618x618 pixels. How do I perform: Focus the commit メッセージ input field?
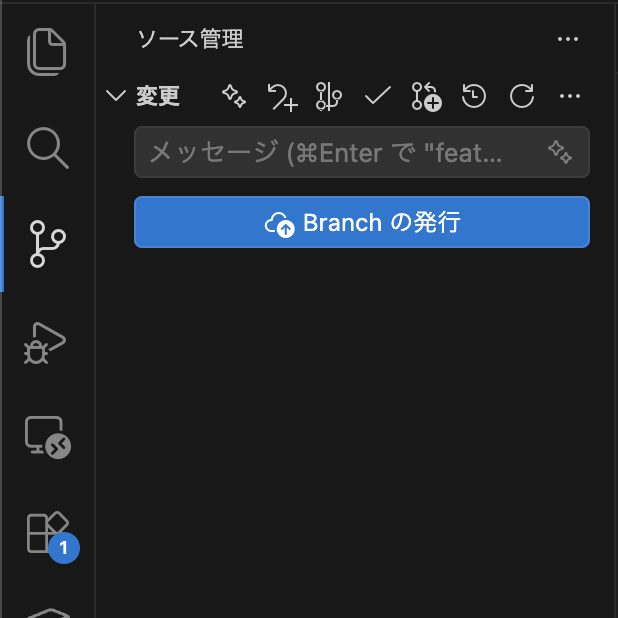362,152
